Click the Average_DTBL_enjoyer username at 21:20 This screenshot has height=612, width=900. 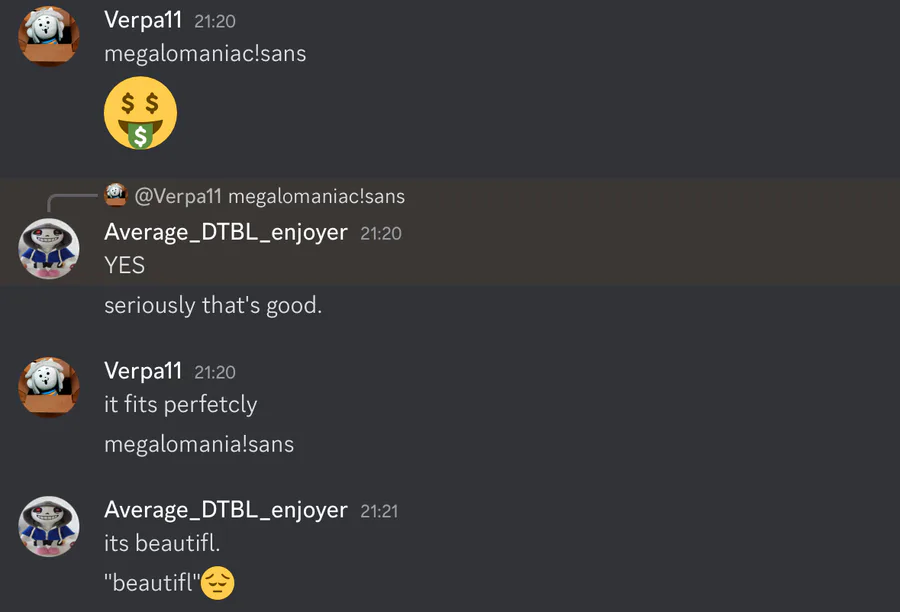(226, 233)
